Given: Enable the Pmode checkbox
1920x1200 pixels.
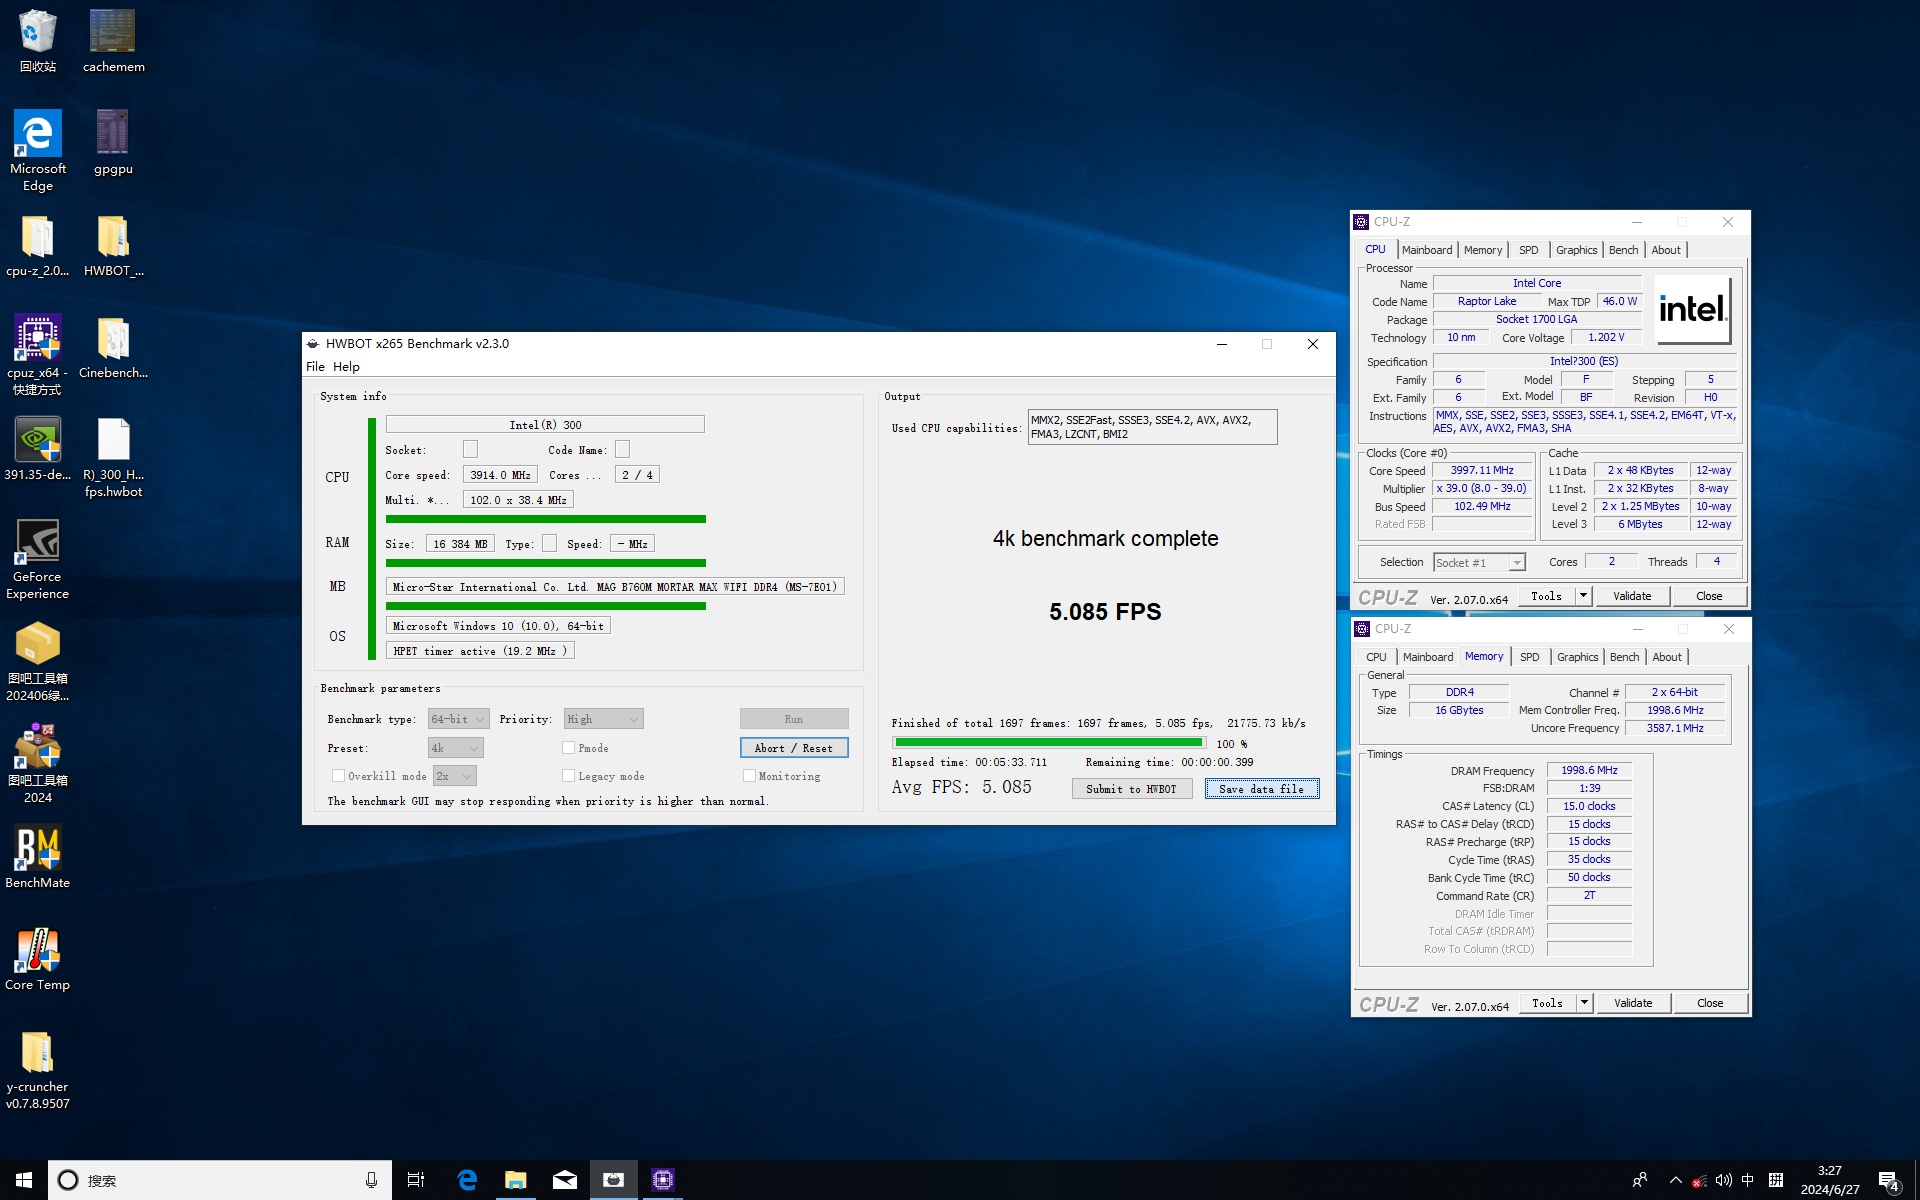Looking at the screenshot, I should (x=568, y=748).
